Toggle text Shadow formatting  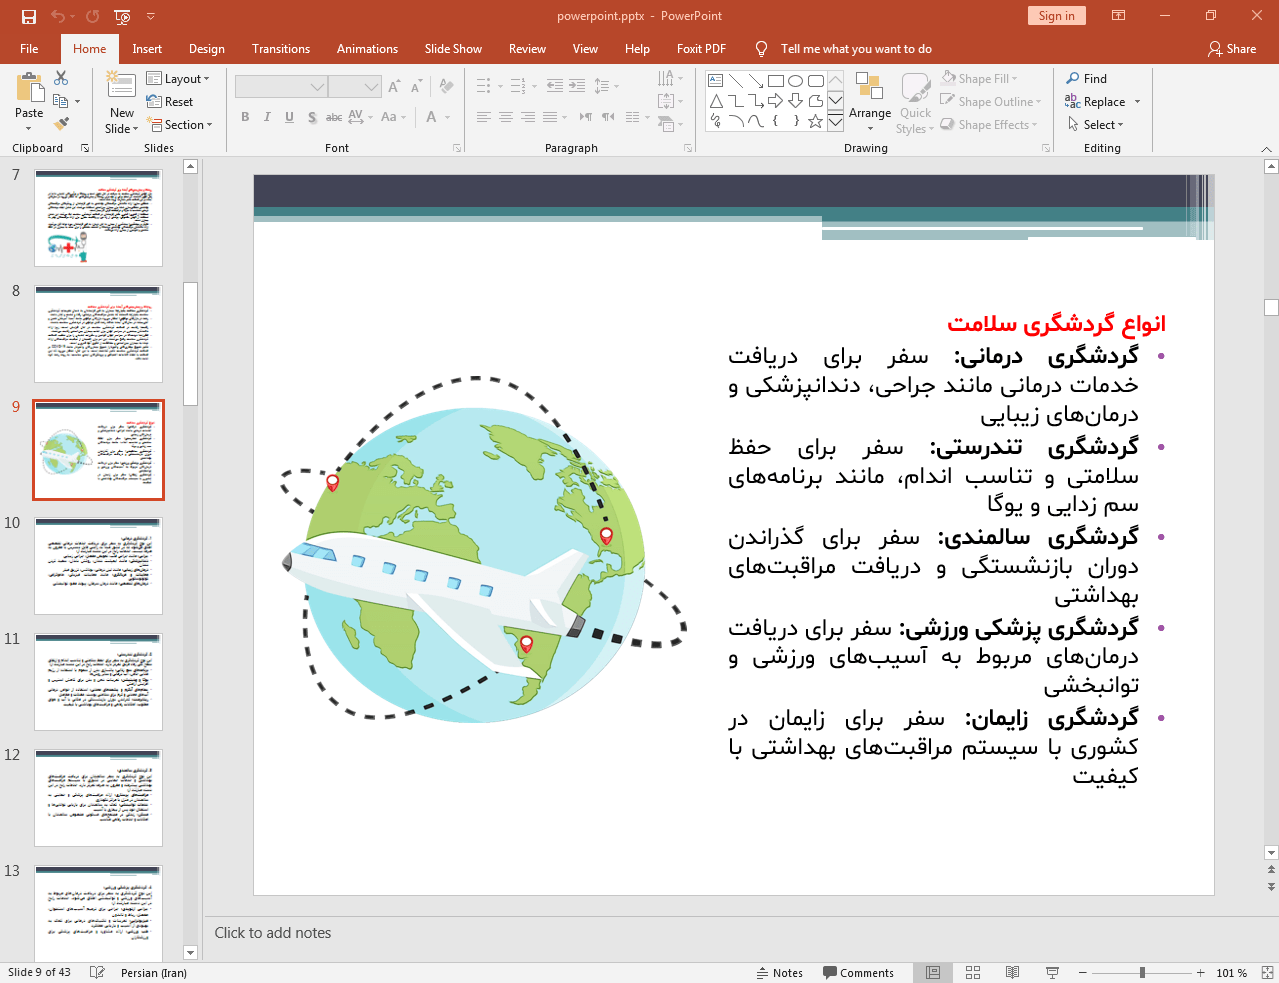tap(312, 117)
